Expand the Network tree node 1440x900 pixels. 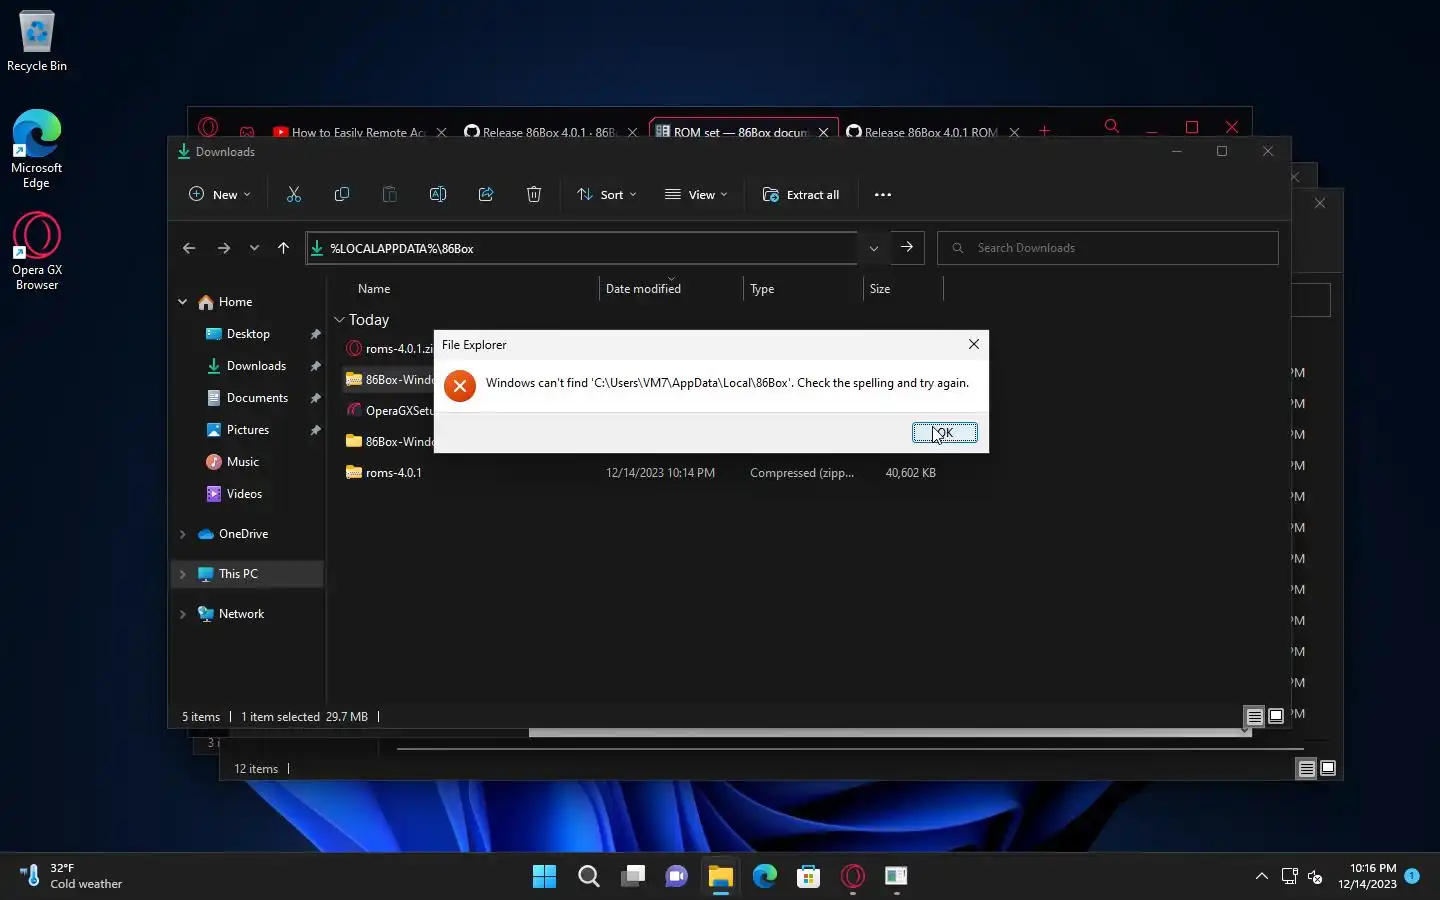(183, 614)
